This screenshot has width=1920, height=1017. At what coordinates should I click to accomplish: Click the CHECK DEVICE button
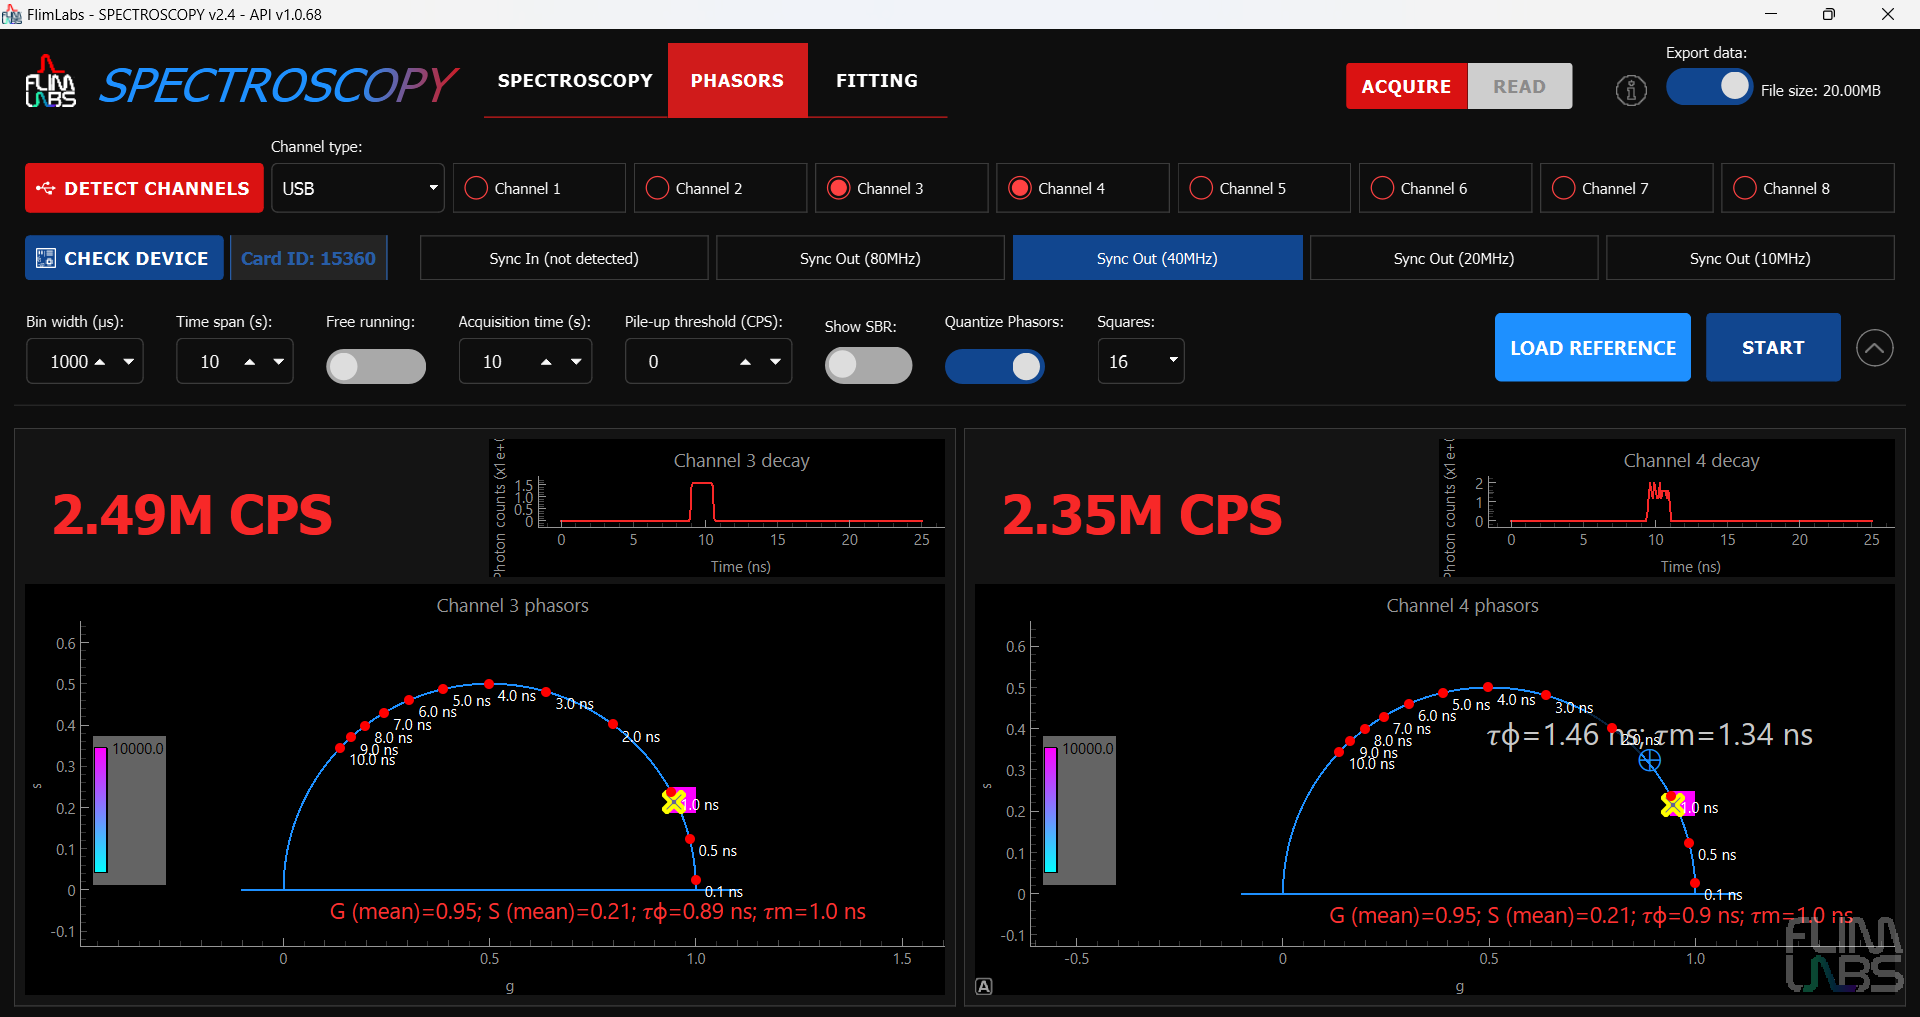tap(124, 258)
